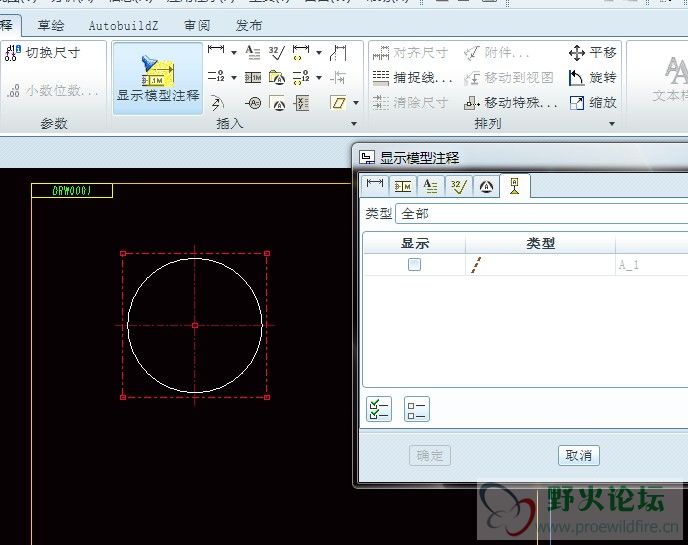Select the notes tab in annotations dialog

pos(430,186)
